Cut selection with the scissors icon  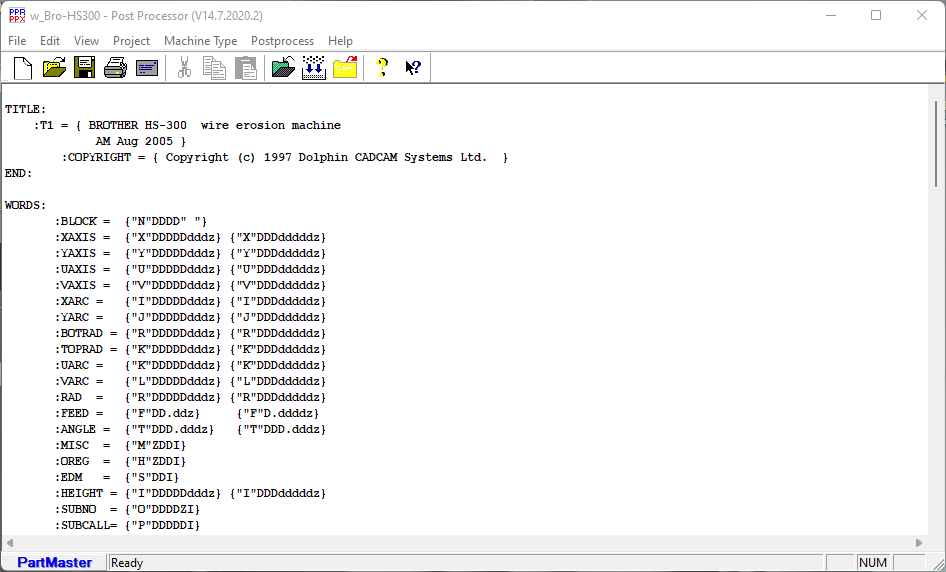click(x=184, y=68)
